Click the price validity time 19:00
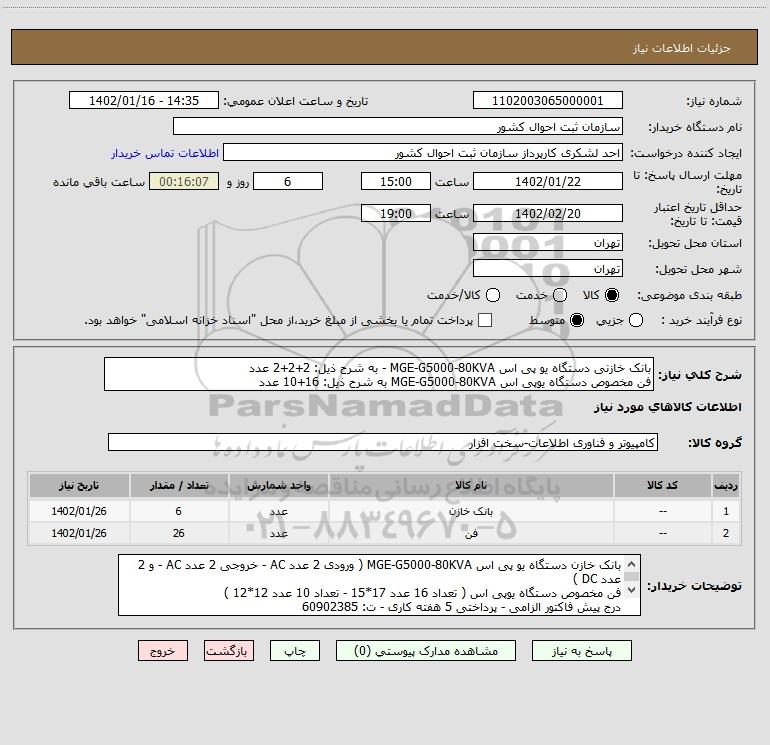The width and height of the screenshot is (770, 745). (x=396, y=214)
